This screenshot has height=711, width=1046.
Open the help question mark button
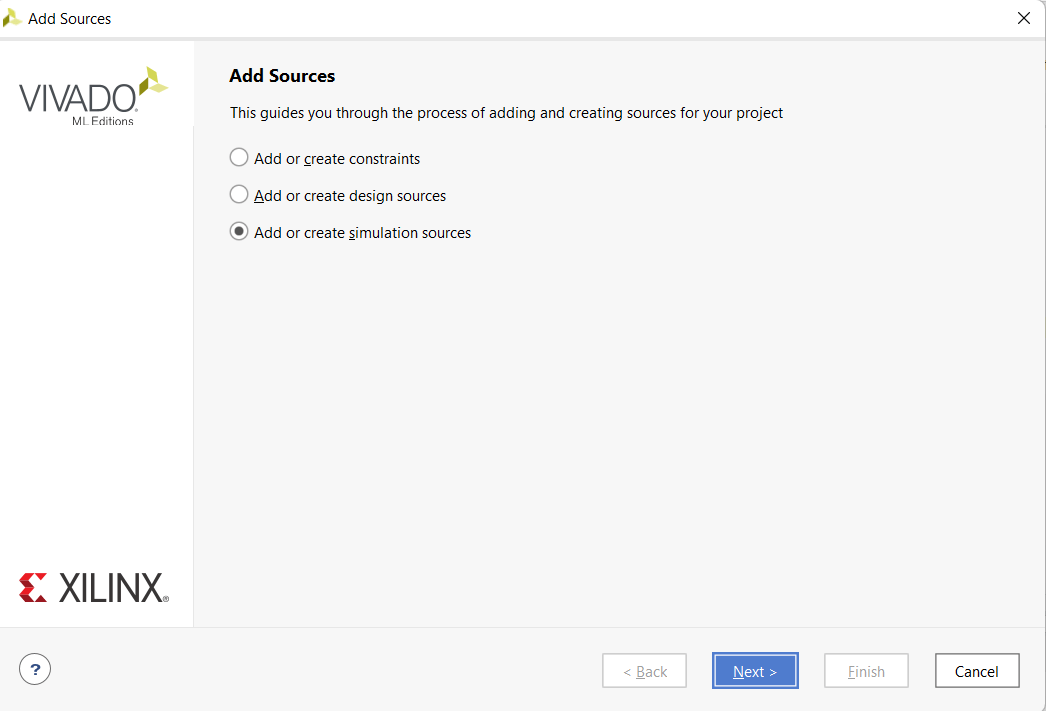coord(35,669)
